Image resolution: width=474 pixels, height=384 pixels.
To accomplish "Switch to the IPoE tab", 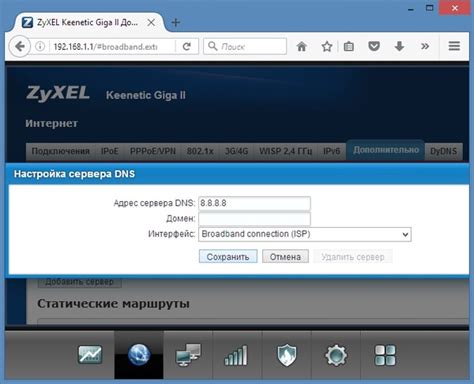I will pyautogui.click(x=110, y=151).
